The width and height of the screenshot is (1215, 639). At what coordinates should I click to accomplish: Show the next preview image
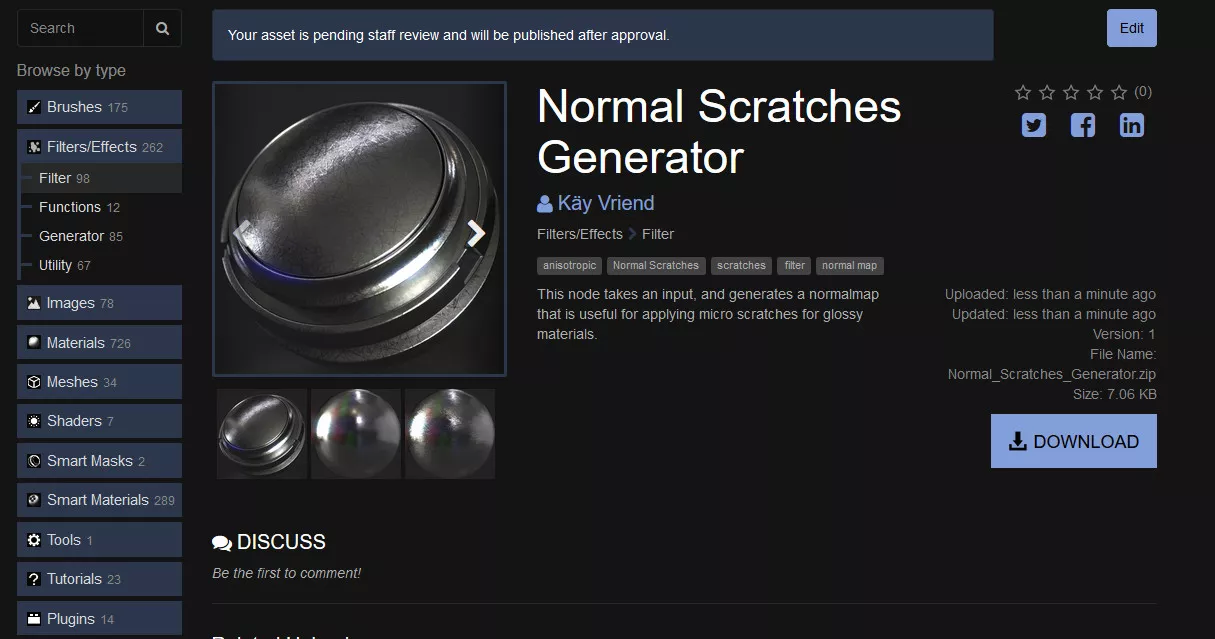tap(476, 233)
